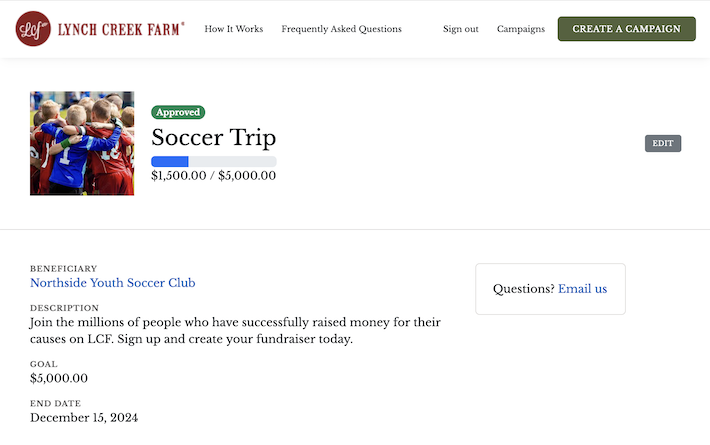Click the Beneficiary field label
710x445 pixels.
click(63, 269)
